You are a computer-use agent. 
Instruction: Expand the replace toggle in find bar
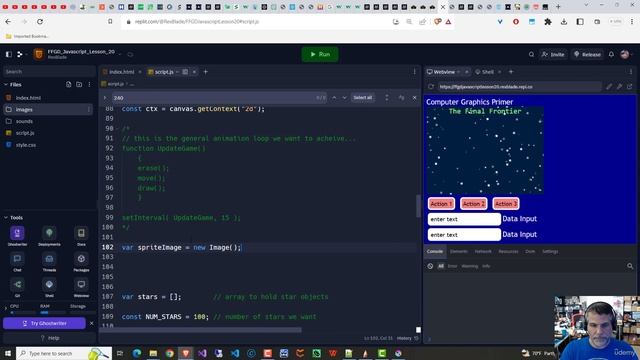tap(105, 98)
